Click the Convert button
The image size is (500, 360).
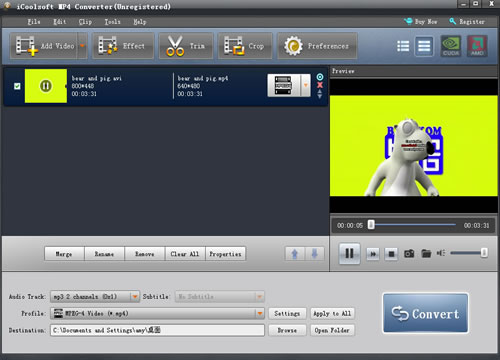[x=425, y=313]
